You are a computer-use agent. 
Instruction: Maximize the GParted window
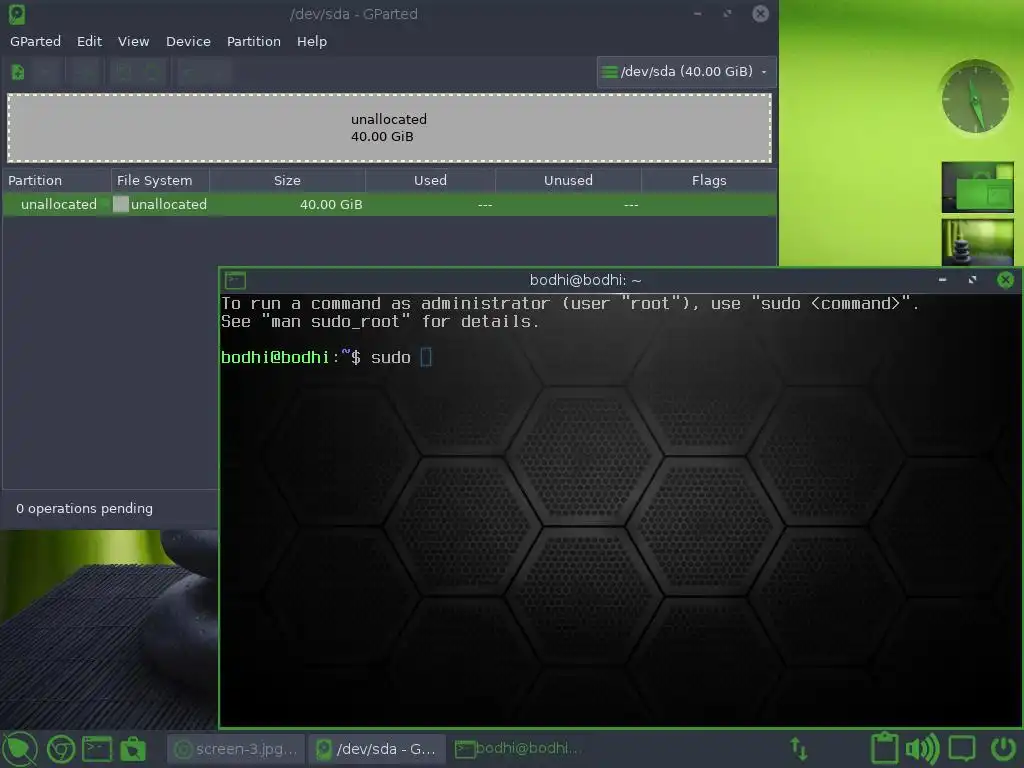pos(727,14)
